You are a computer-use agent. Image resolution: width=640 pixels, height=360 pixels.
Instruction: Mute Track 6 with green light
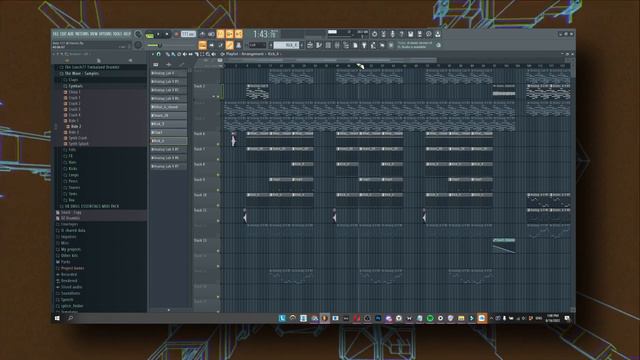[x=218, y=144]
